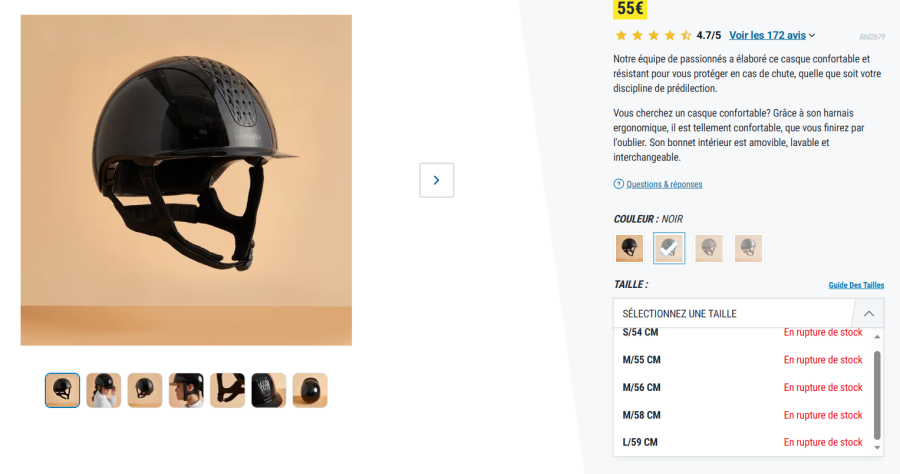This screenshot has width=900, height=474.
Task: Select size M/55 CM option
Action: (743, 360)
